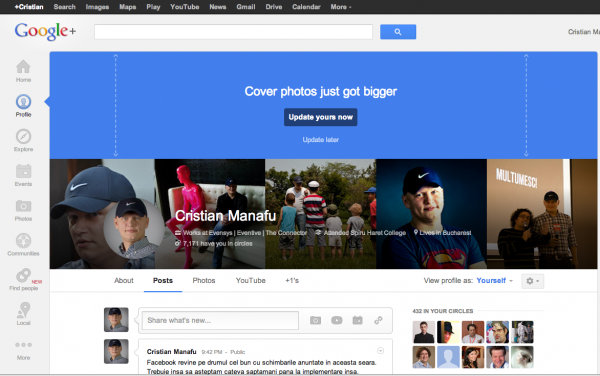600x376 pixels.
Task: Open the Events calendar icon
Action: pos(23,175)
